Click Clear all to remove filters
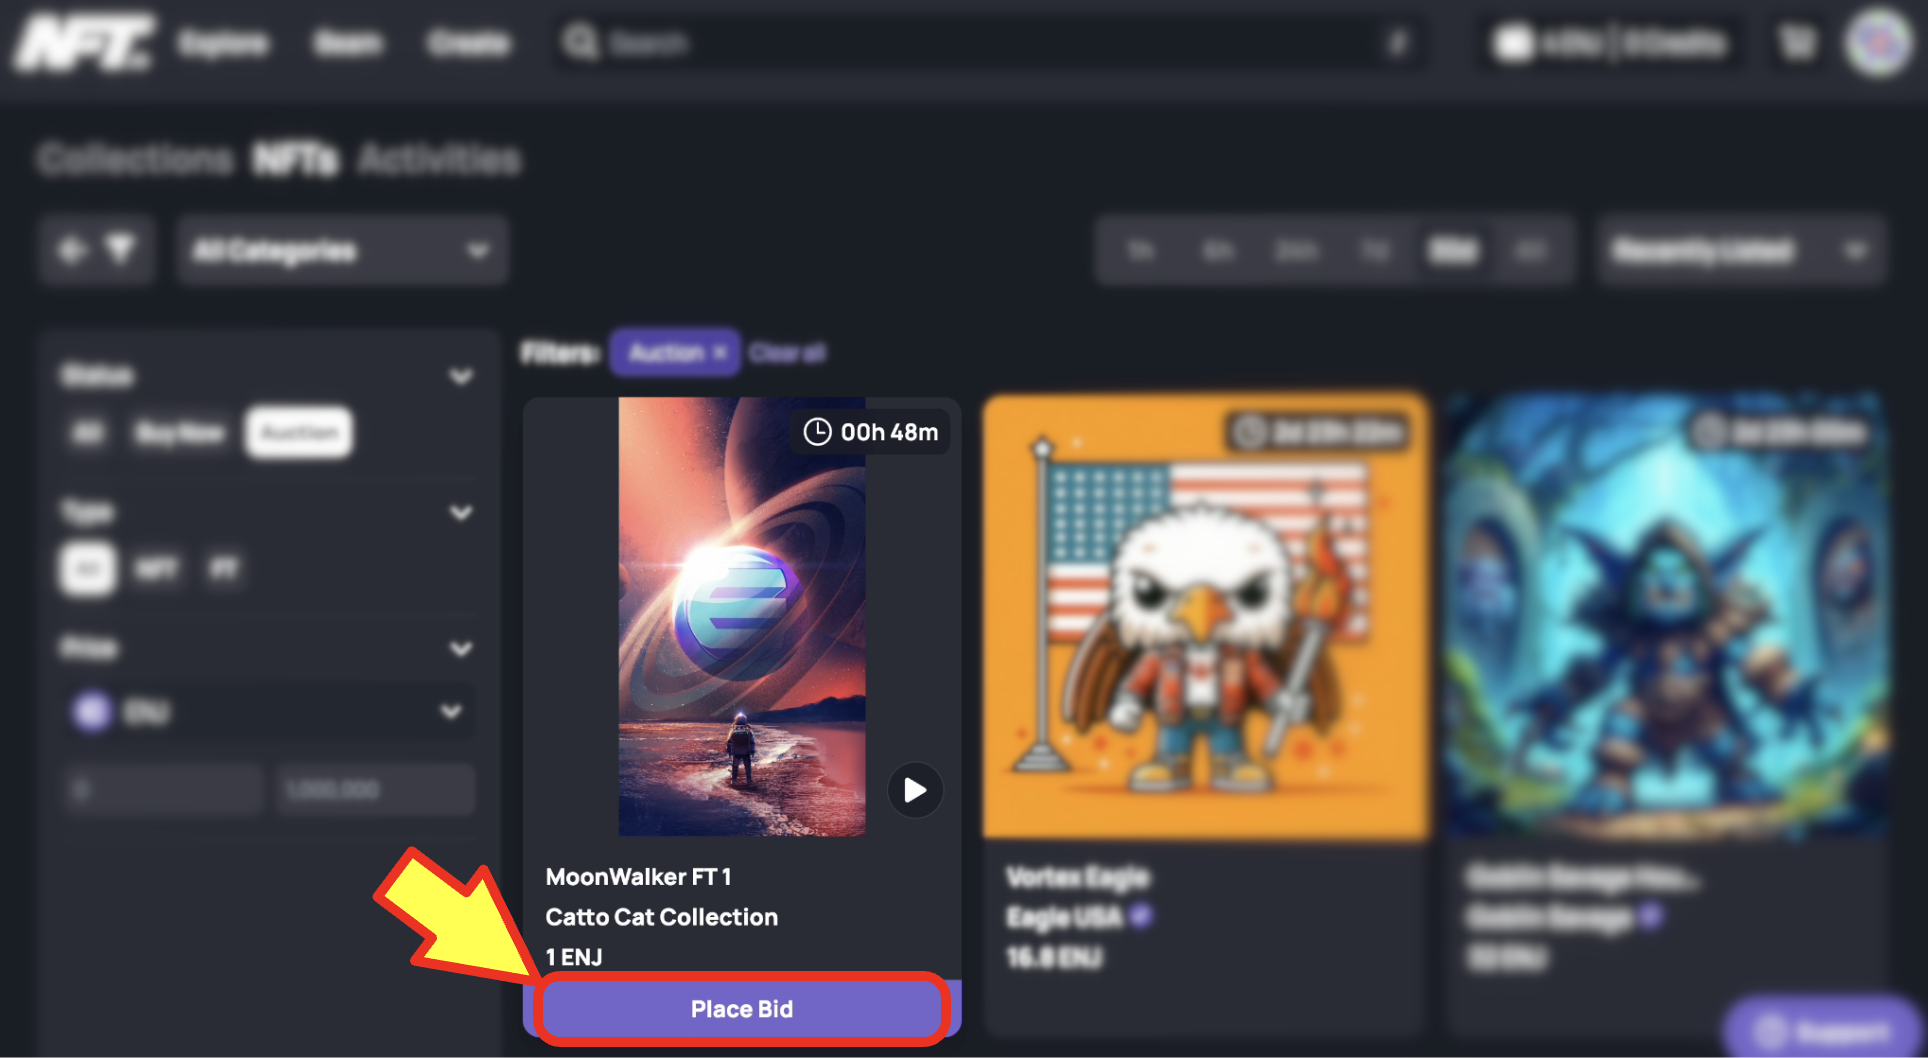1928x1058 pixels. click(x=787, y=351)
